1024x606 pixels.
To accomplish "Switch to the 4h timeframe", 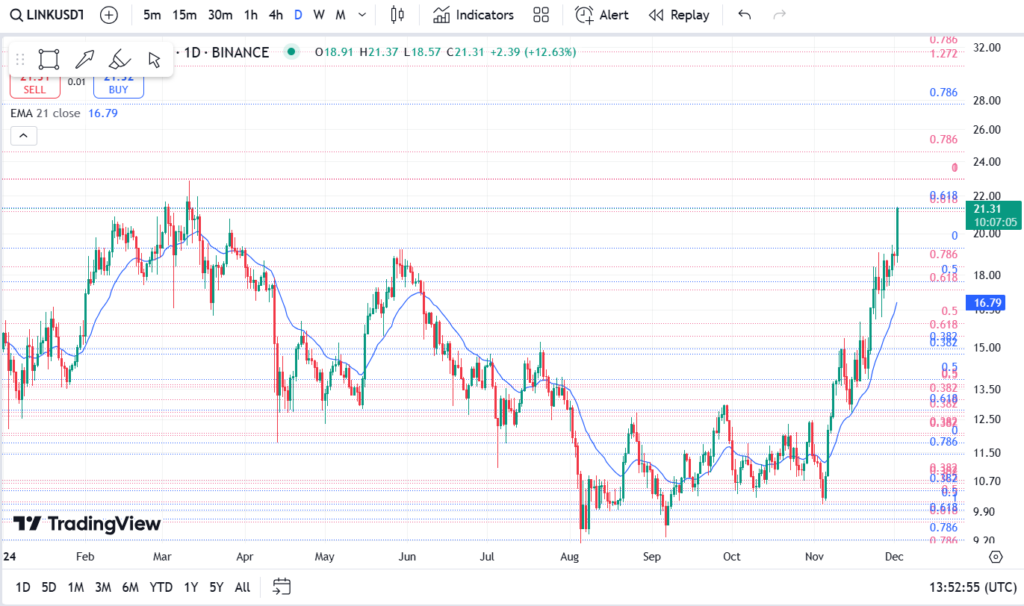I will point(276,15).
